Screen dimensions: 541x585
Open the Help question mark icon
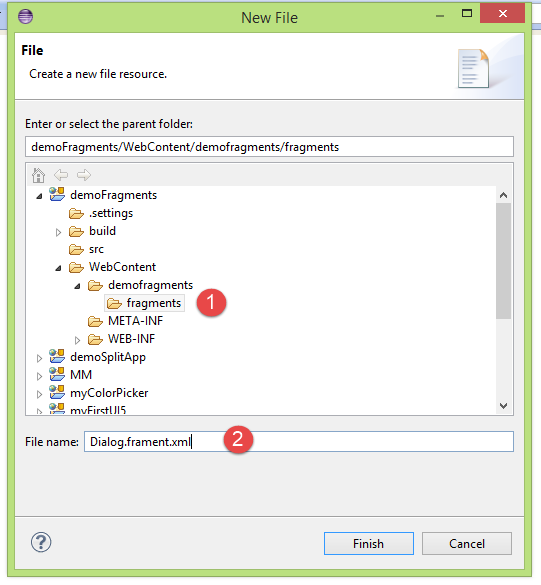tap(41, 542)
